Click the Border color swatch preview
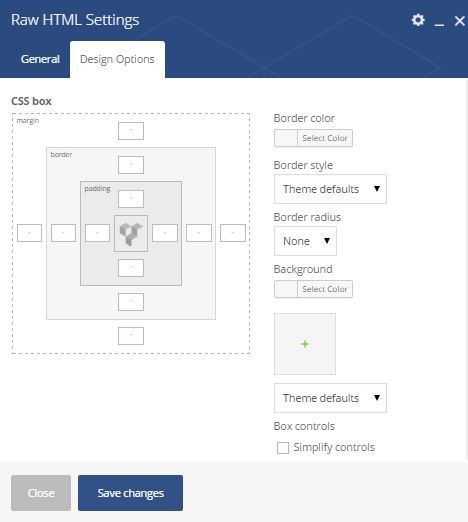 tap(286, 138)
